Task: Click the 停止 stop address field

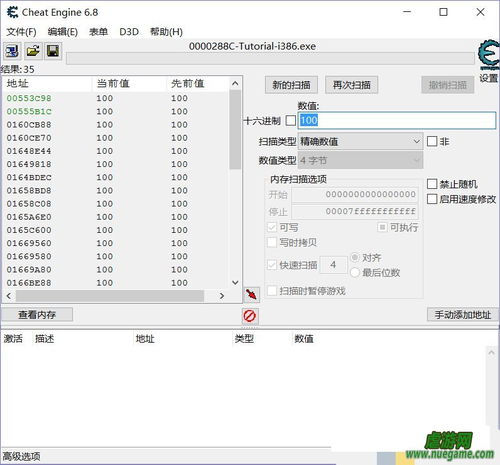Action: point(355,211)
